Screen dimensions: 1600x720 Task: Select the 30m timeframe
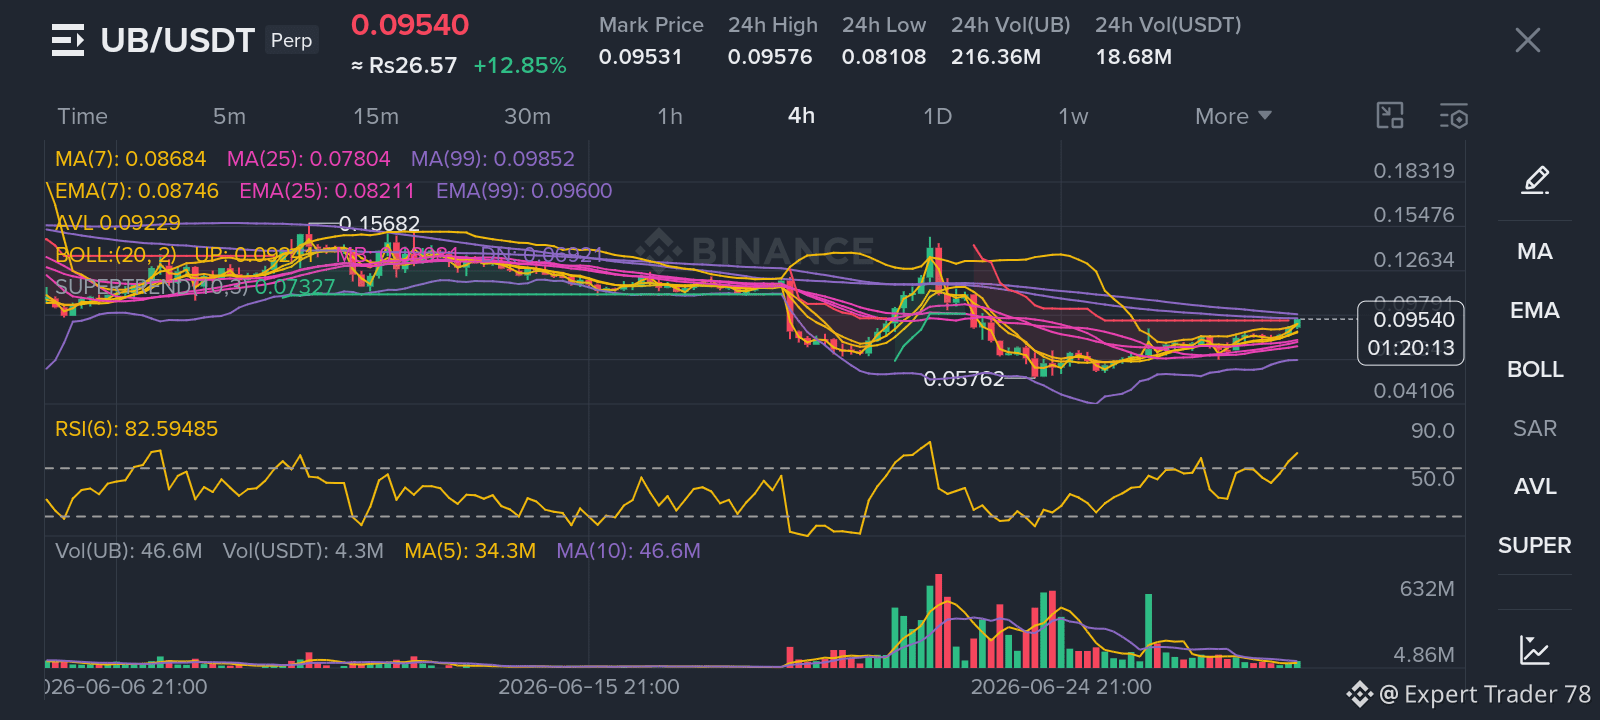point(527,116)
